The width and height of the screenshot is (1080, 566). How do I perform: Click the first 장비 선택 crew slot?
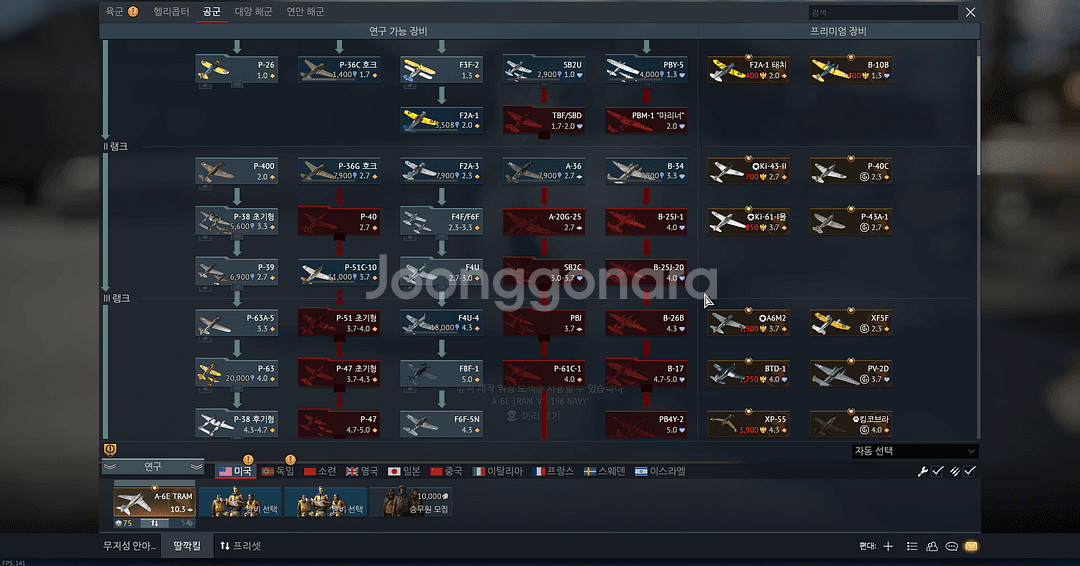(240, 502)
